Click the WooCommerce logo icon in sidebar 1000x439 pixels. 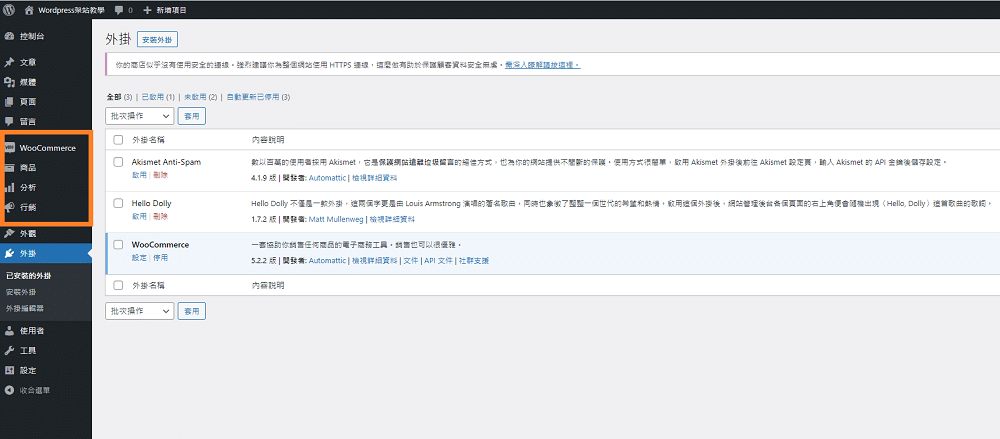click(x=10, y=148)
